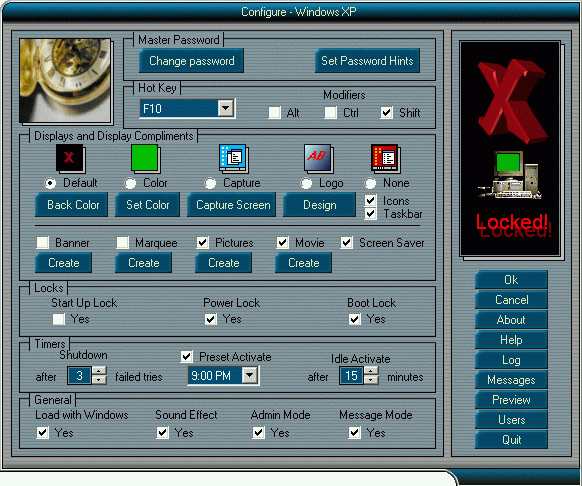This screenshot has height=486, width=582.
Task: Select the Logo radio button
Action: point(306,183)
